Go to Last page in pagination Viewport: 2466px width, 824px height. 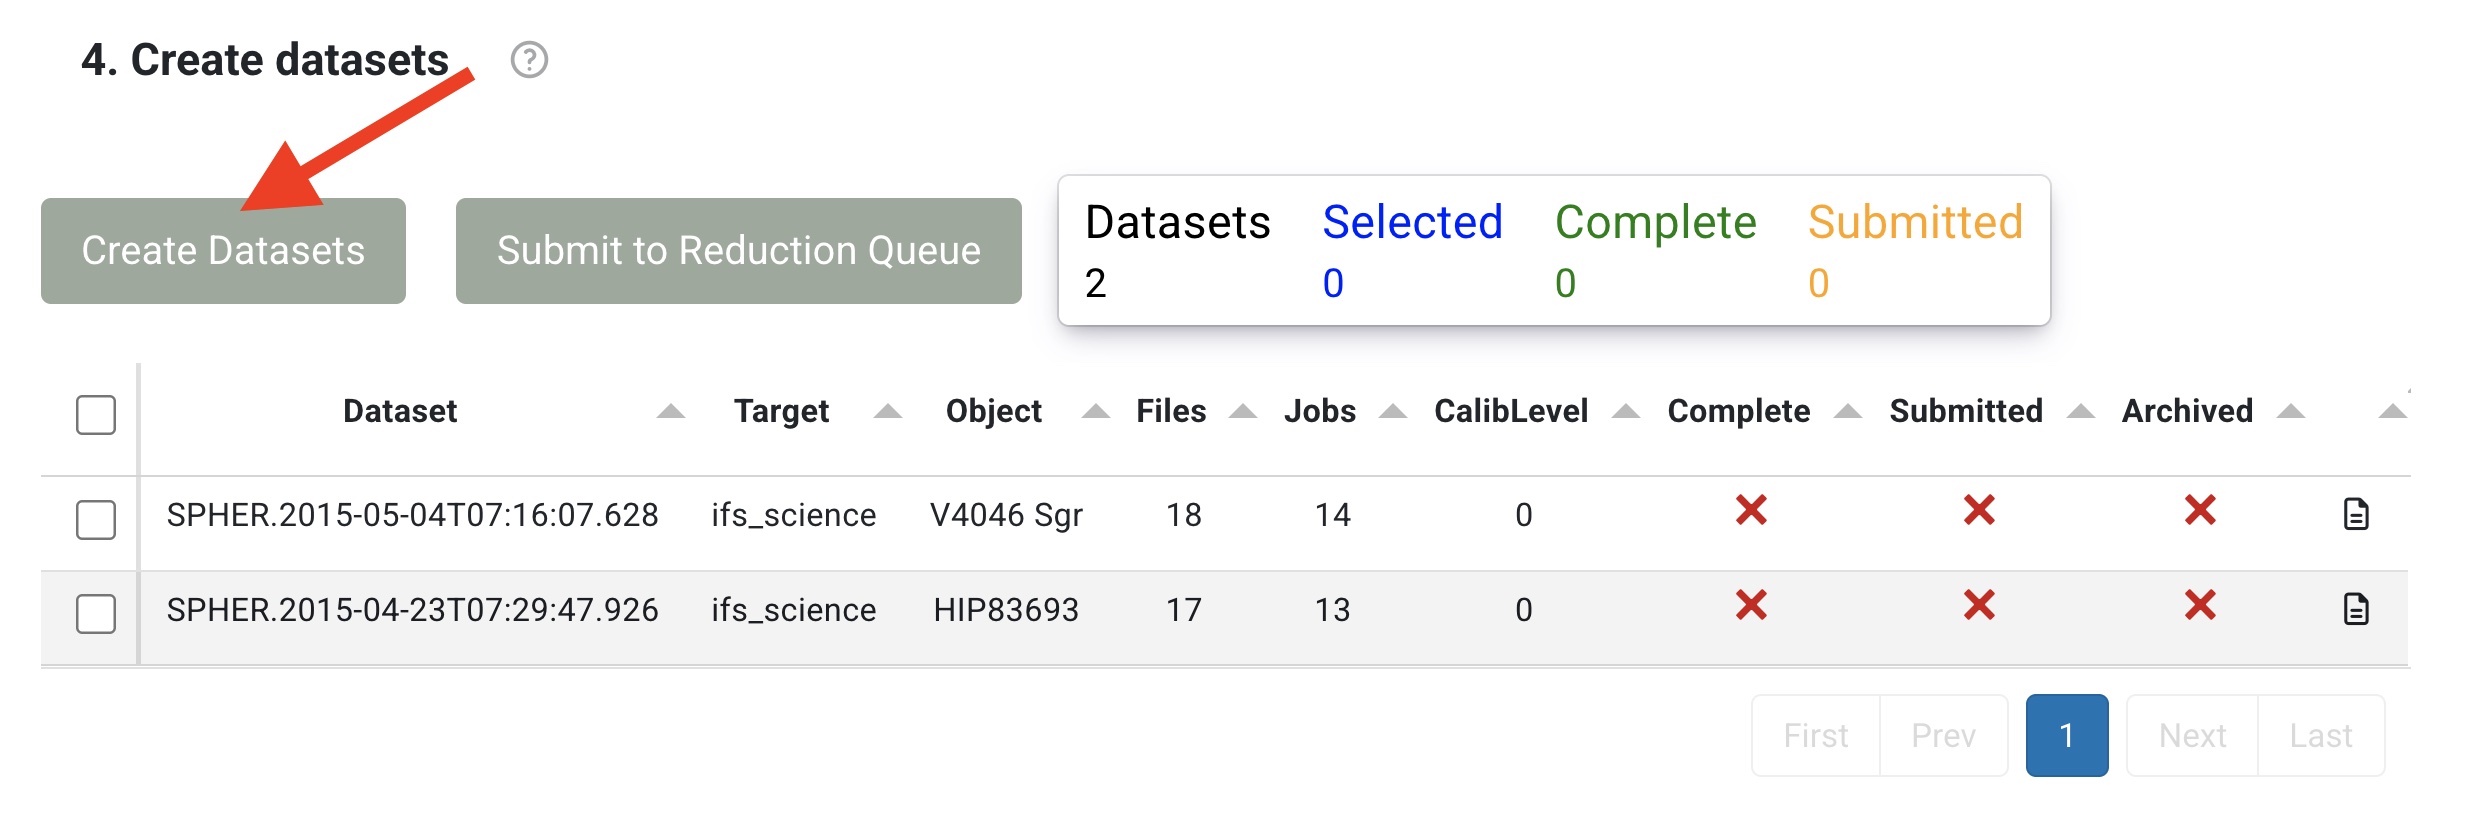tap(2321, 735)
